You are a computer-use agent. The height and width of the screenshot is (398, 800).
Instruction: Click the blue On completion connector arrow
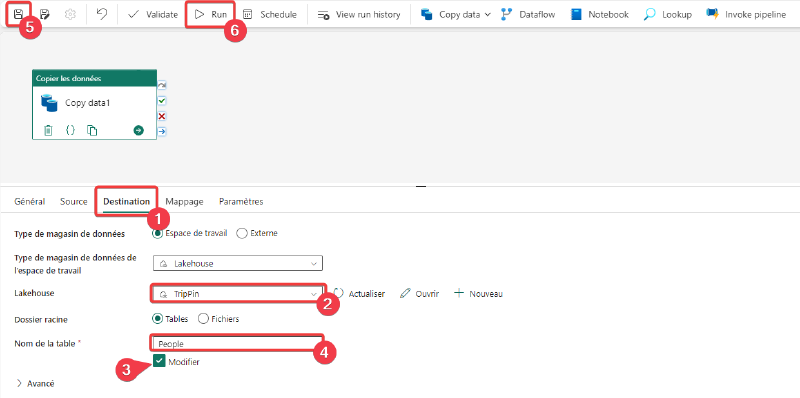[162, 132]
